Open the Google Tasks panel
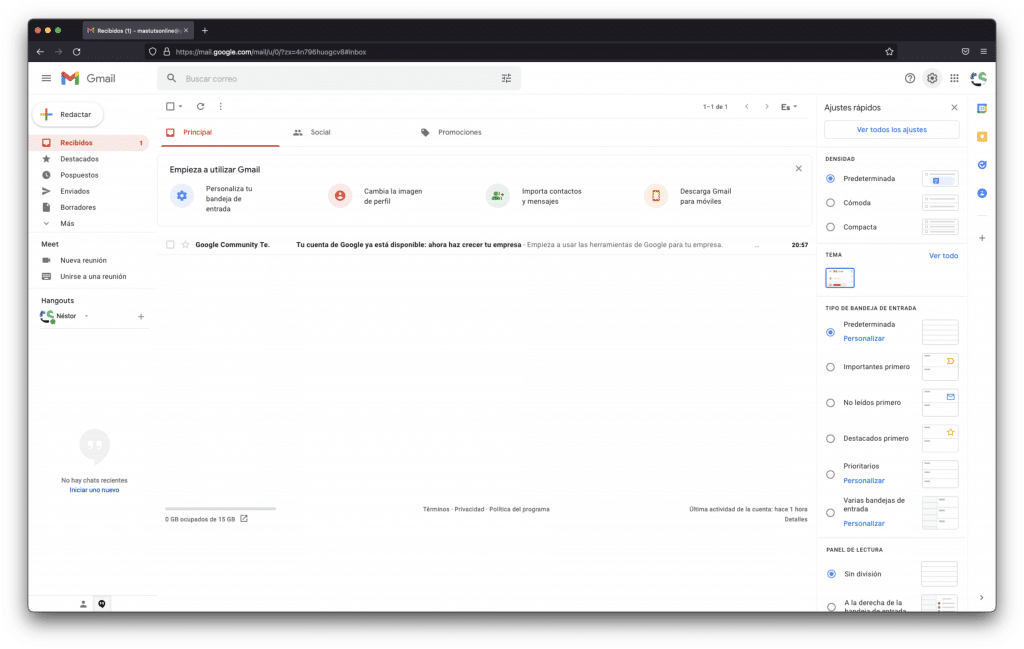This screenshot has width=1024, height=649. pos(981,165)
